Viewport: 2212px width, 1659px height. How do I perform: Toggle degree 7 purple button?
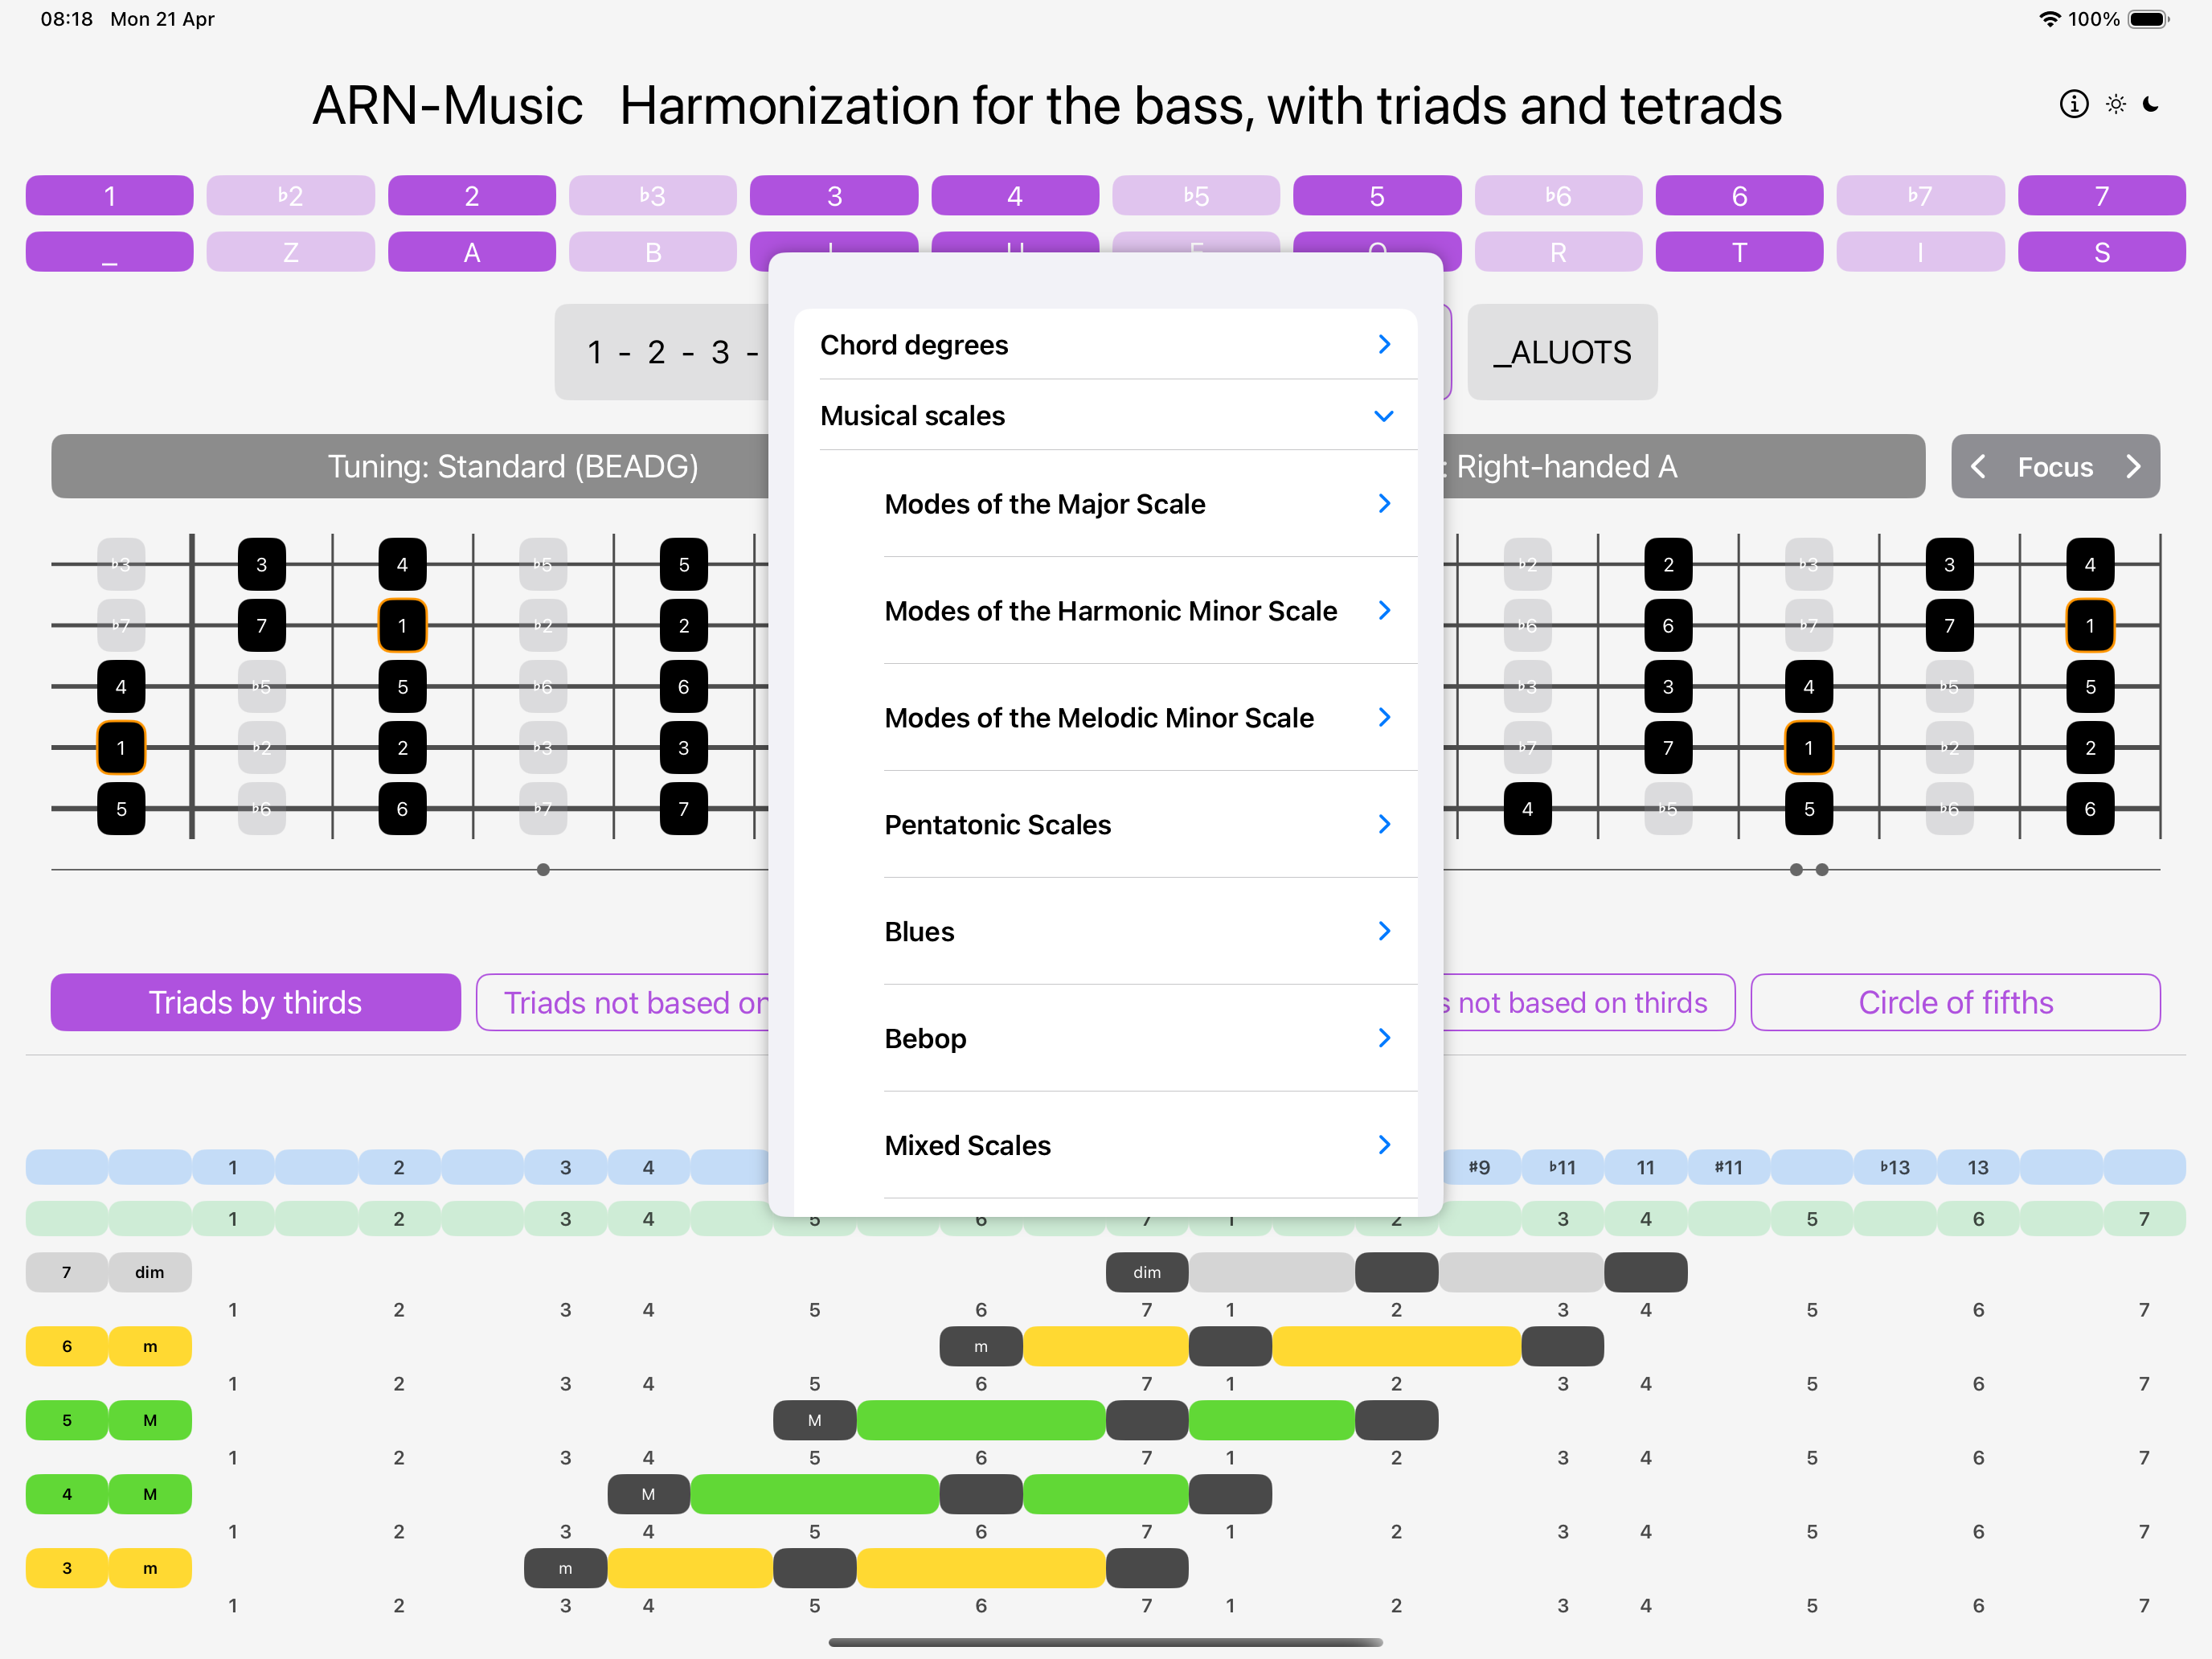(2101, 195)
